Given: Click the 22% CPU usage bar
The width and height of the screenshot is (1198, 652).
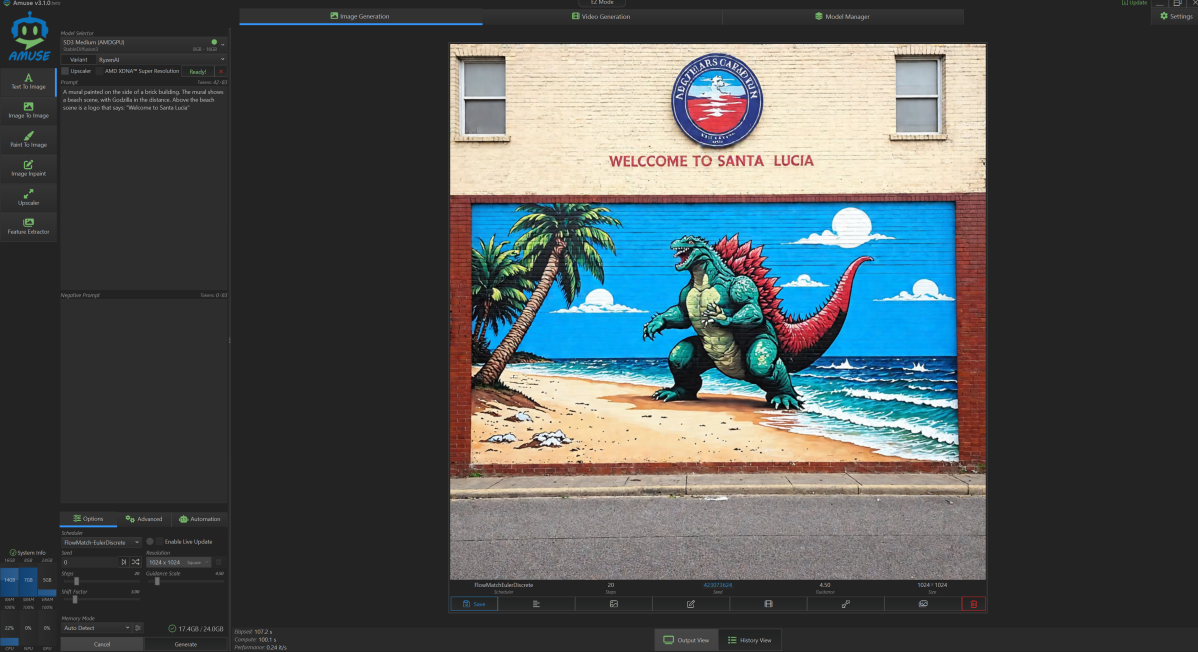Looking at the screenshot, I should click(x=9, y=628).
